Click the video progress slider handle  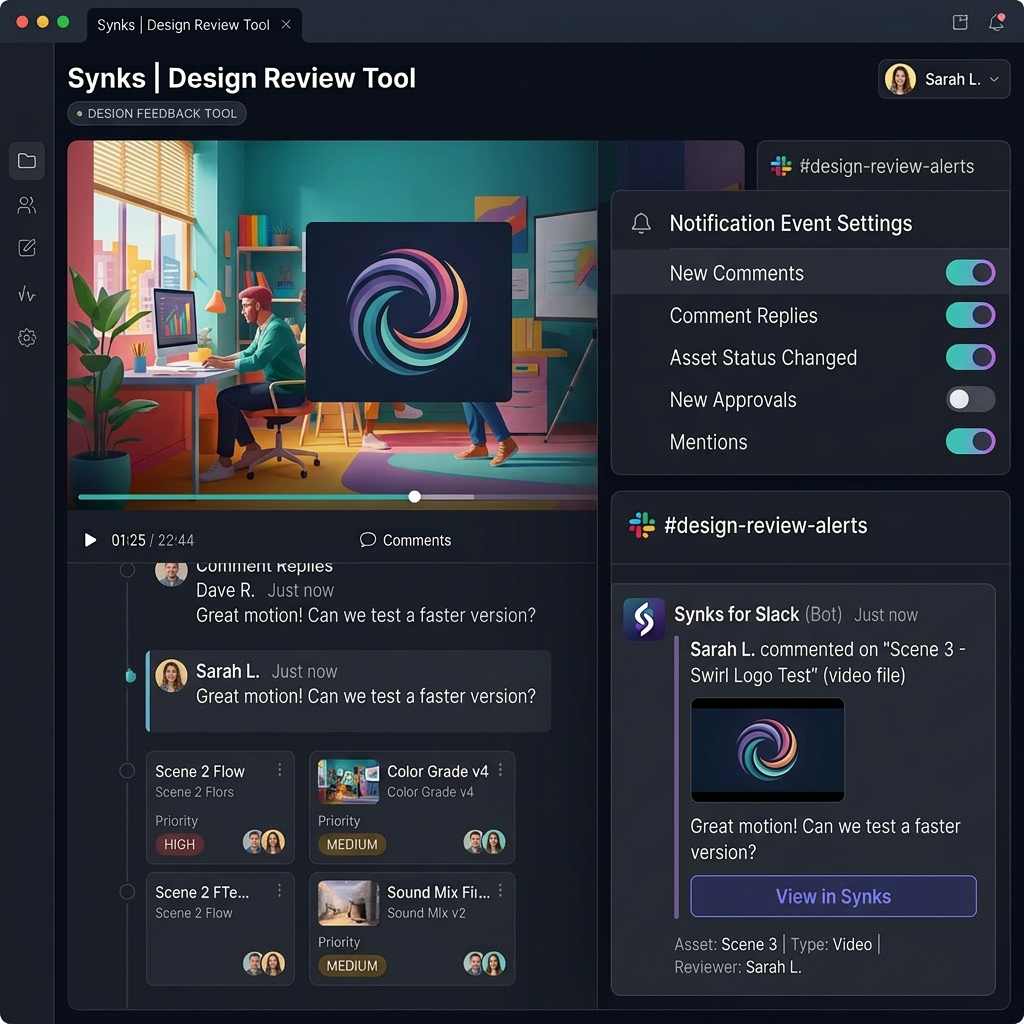[415, 496]
